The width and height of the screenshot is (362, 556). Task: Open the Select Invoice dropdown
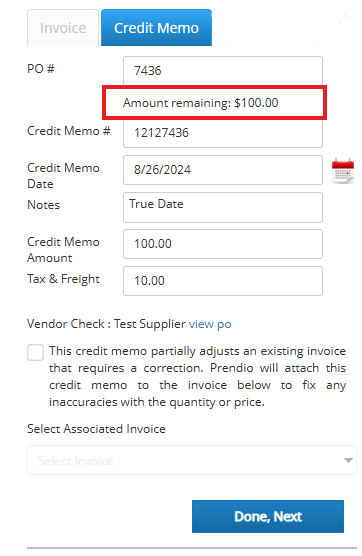click(x=192, y=460)
